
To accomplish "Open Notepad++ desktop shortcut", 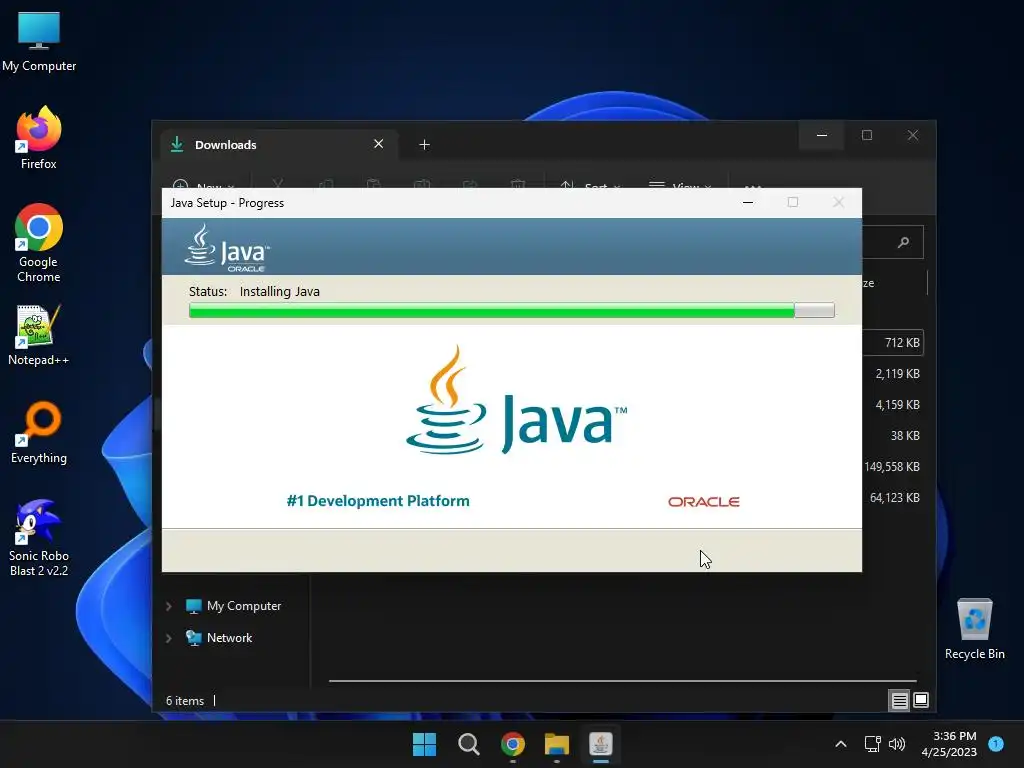I will click(x=39, y=336).
